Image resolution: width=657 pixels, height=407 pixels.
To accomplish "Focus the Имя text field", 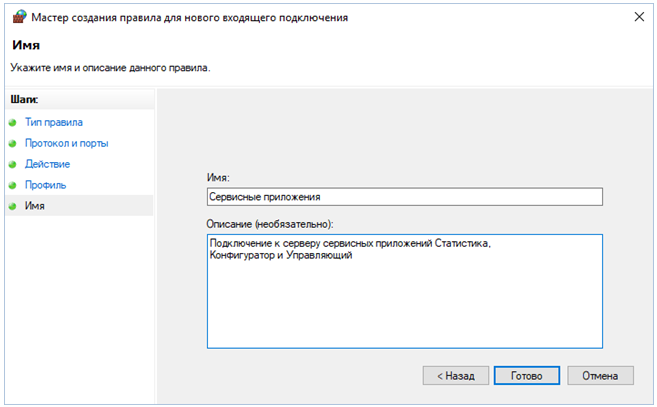I will tap(404, 197).
